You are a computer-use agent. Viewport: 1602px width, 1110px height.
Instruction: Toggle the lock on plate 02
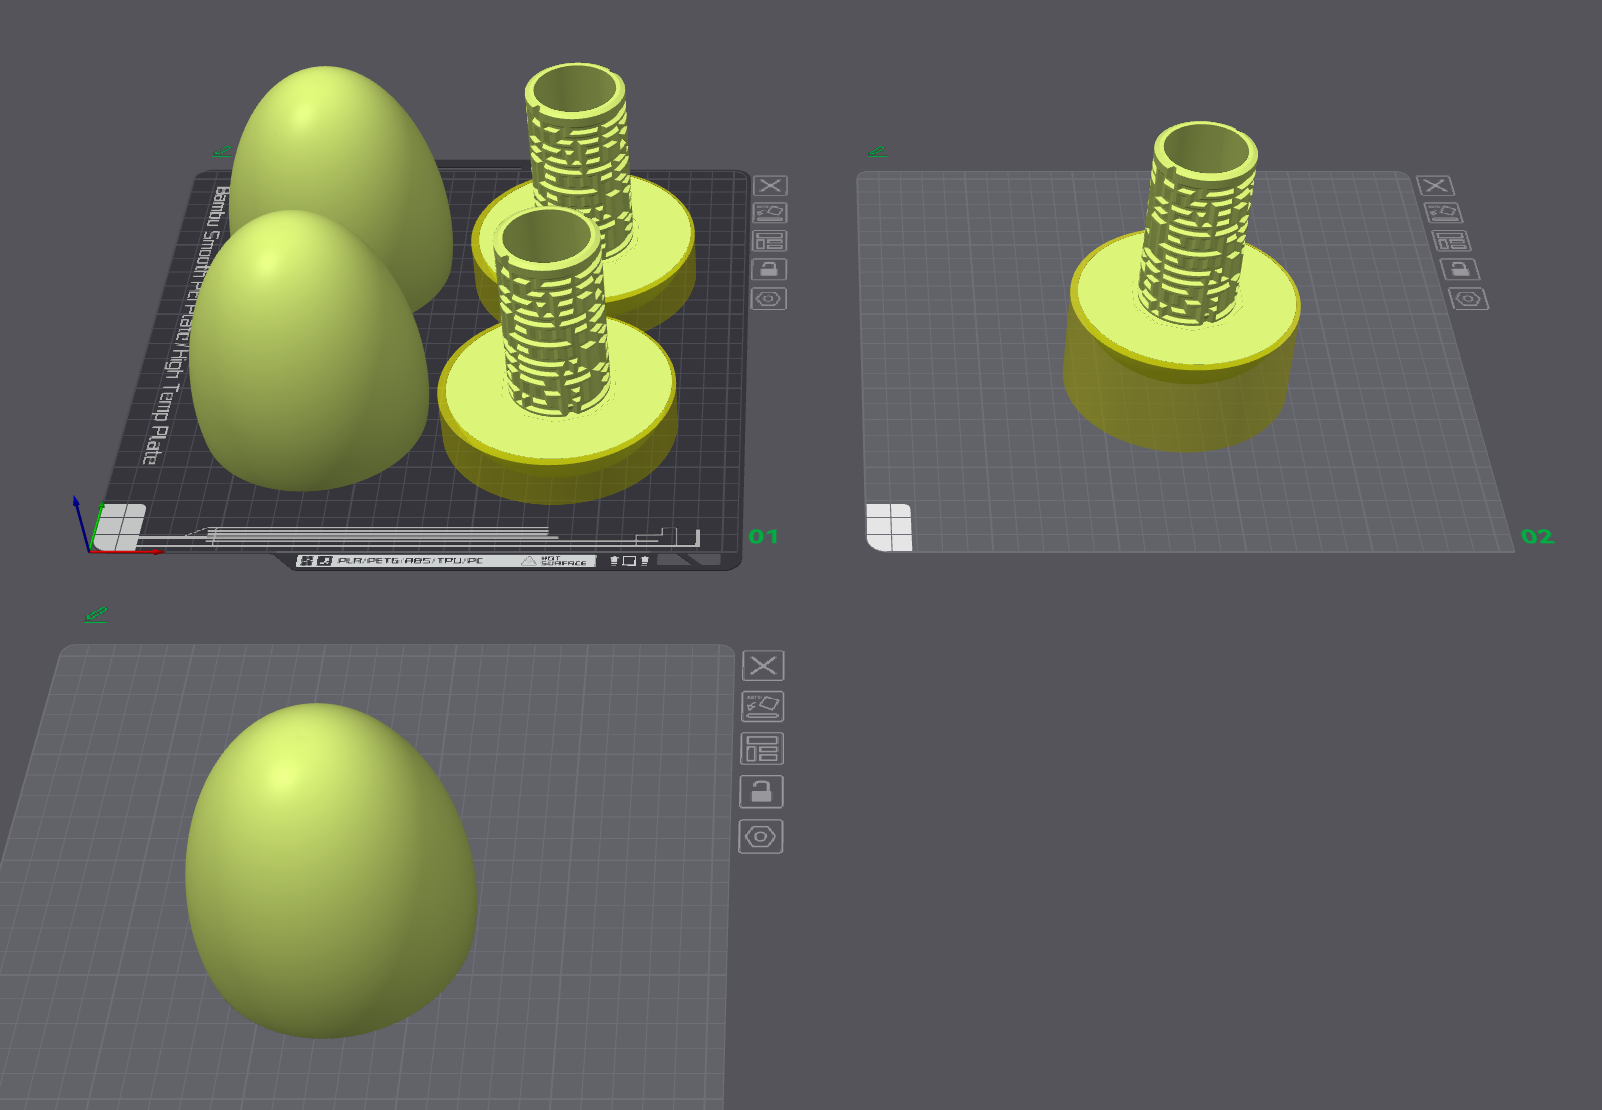click(1460, 269)
